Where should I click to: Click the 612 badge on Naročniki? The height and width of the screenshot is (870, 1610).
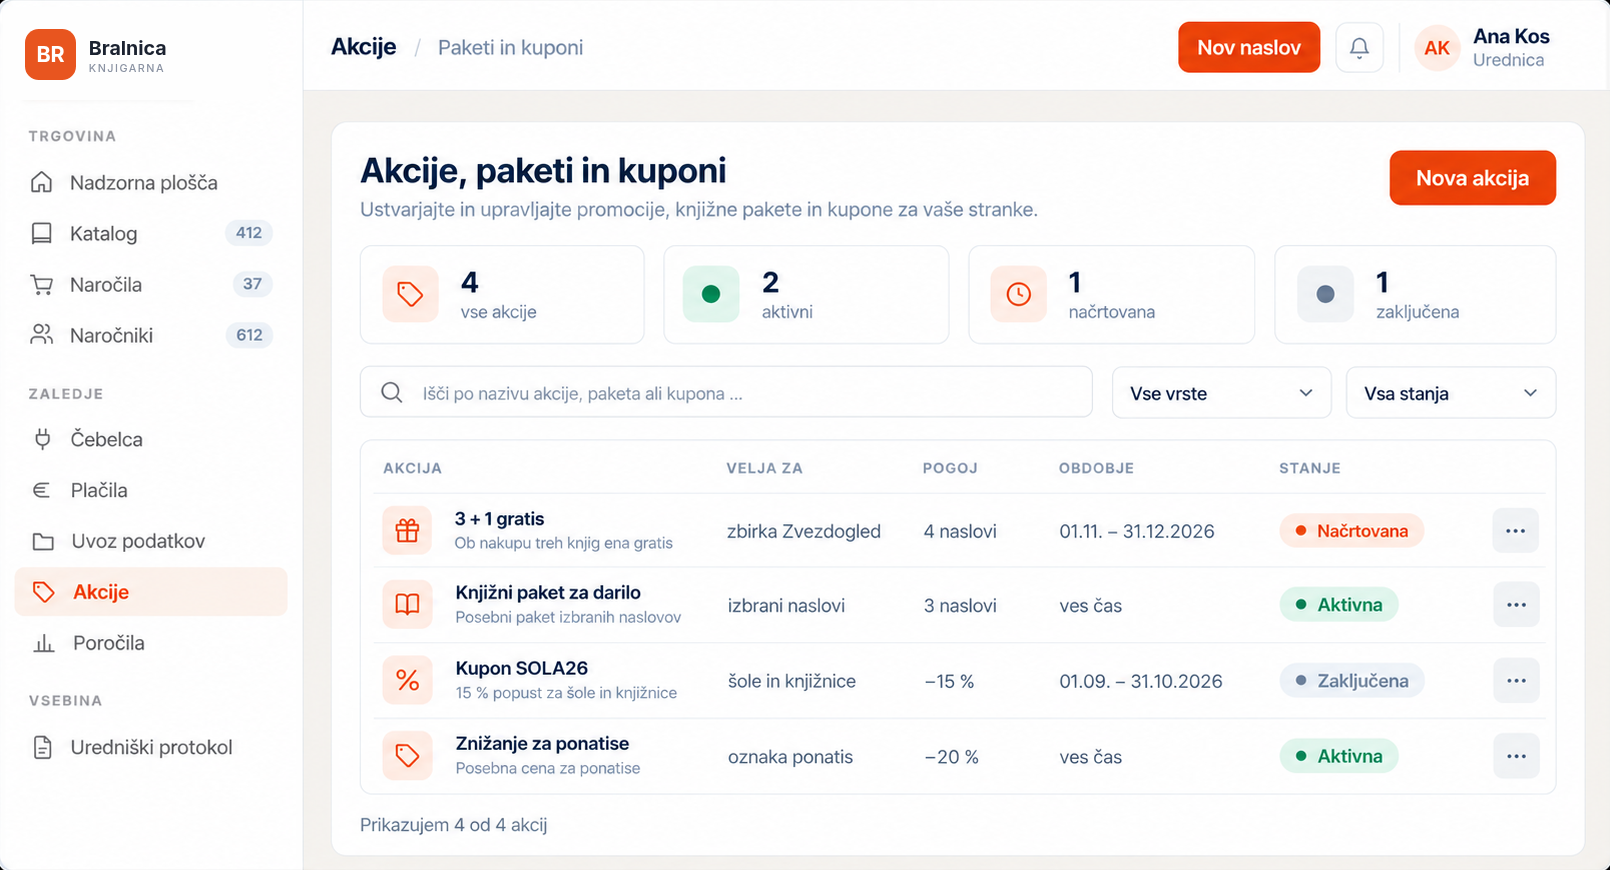click(249, 335)
